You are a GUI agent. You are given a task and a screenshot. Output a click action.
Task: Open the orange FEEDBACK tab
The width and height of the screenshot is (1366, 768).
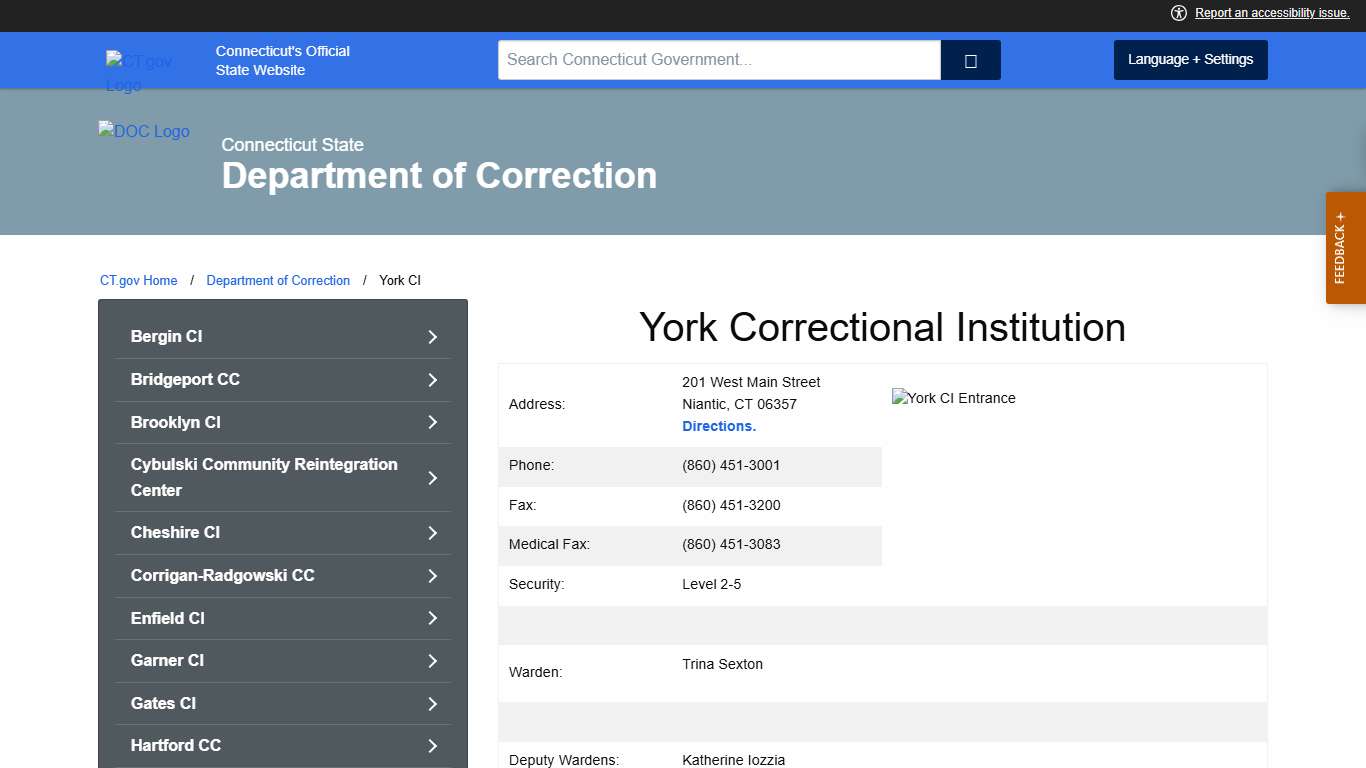(1344, 248)
